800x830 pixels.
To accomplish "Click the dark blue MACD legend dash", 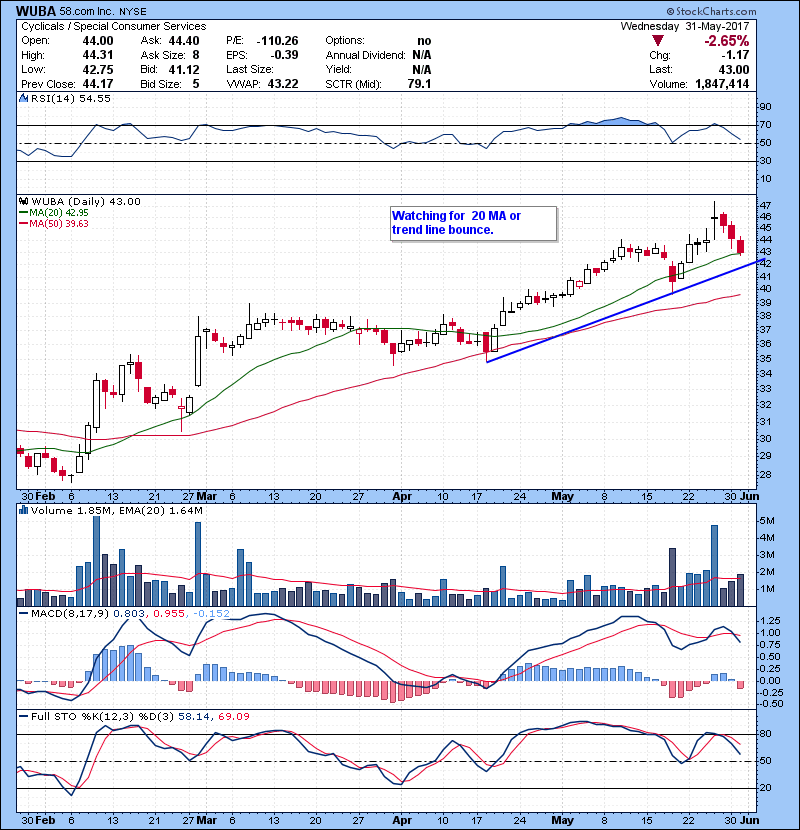I will [x=24, y=614].
